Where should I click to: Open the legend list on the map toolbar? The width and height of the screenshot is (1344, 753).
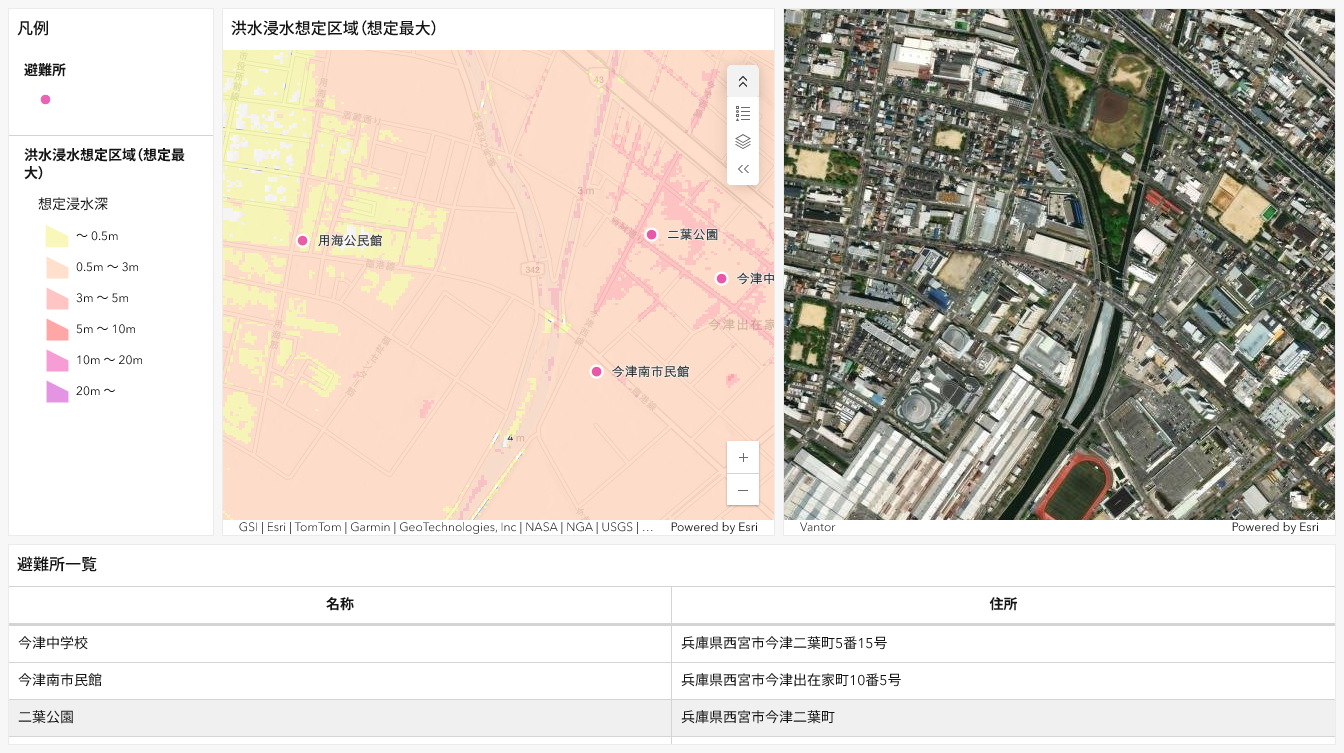(743, 113)
